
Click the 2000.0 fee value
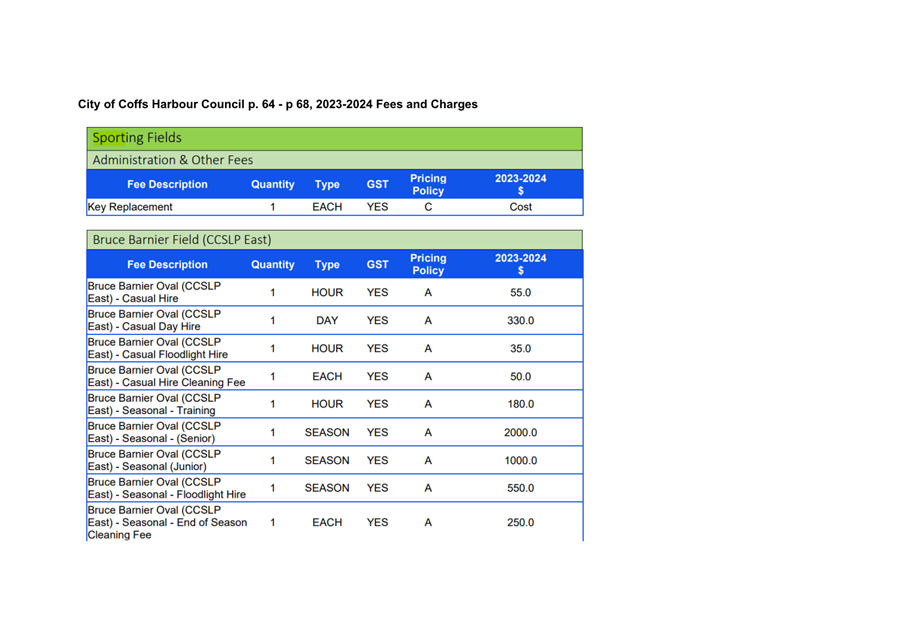[521, 432]
